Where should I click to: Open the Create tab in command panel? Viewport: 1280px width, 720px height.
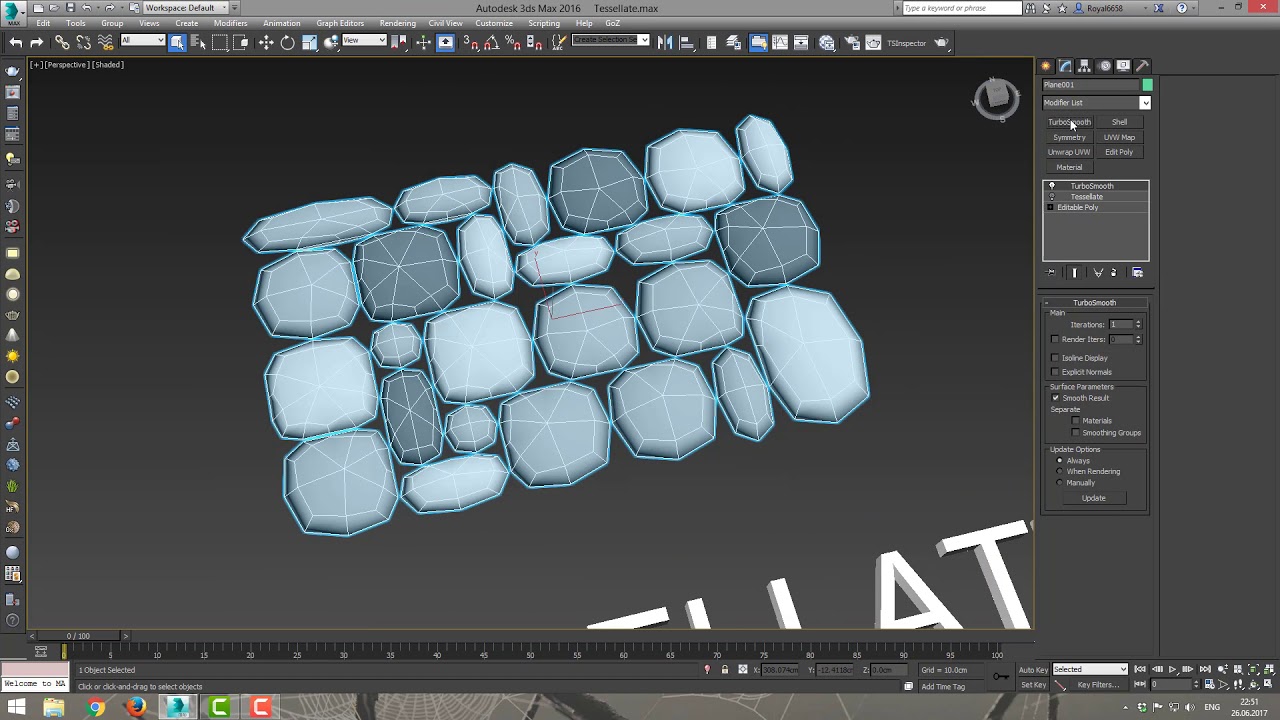coord(1047,66)
